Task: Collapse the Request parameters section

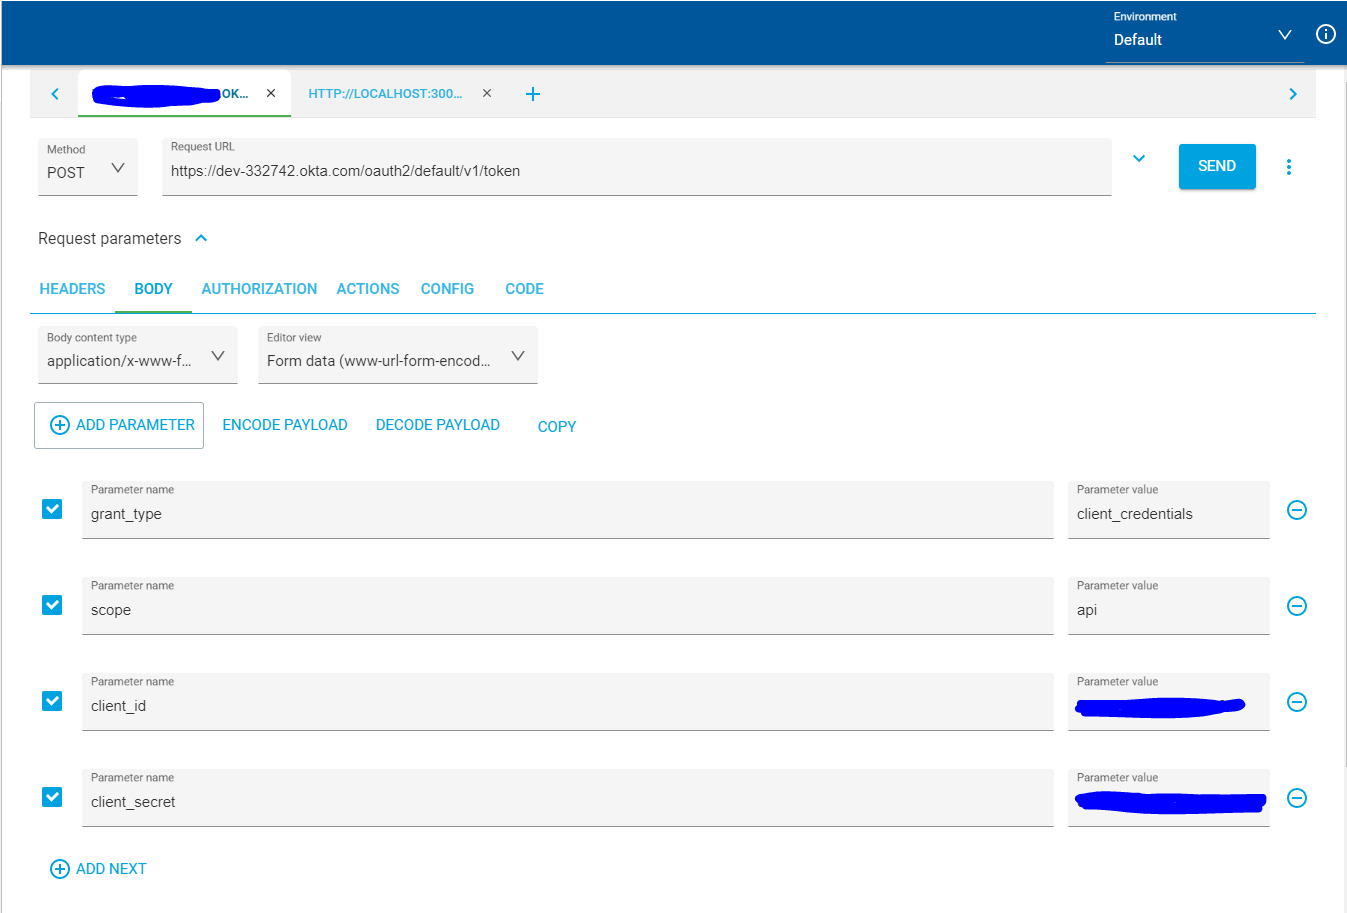Action: (x=201, y=238)
